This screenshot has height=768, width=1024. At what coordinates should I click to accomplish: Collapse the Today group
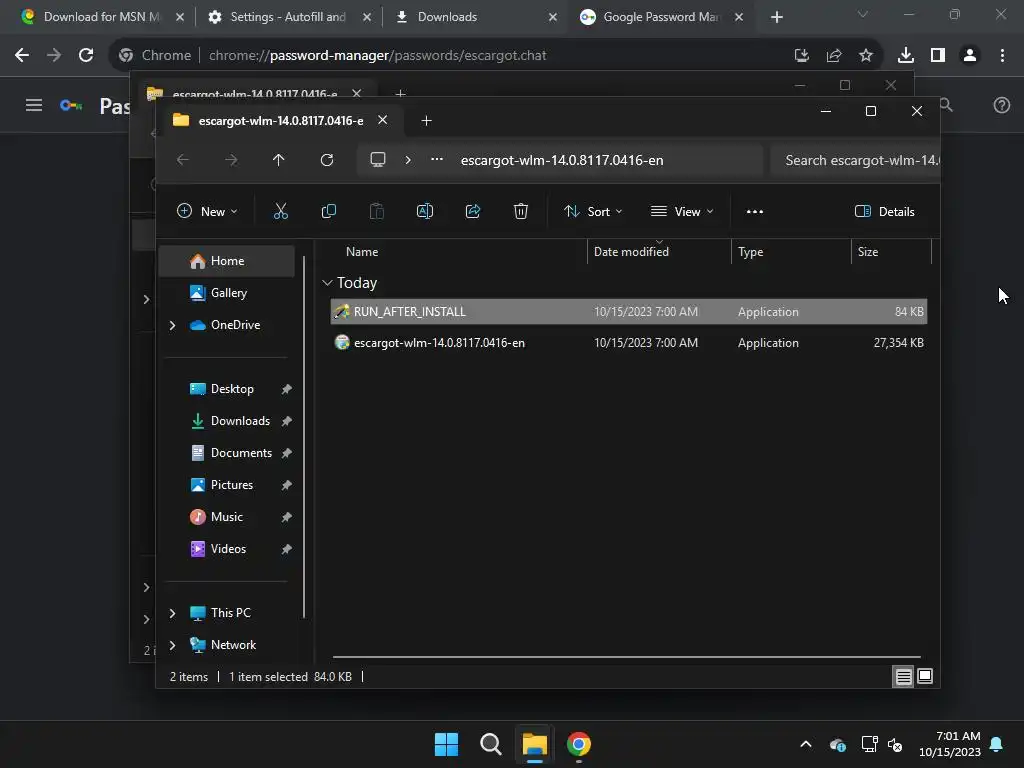(x=327, y=283)
